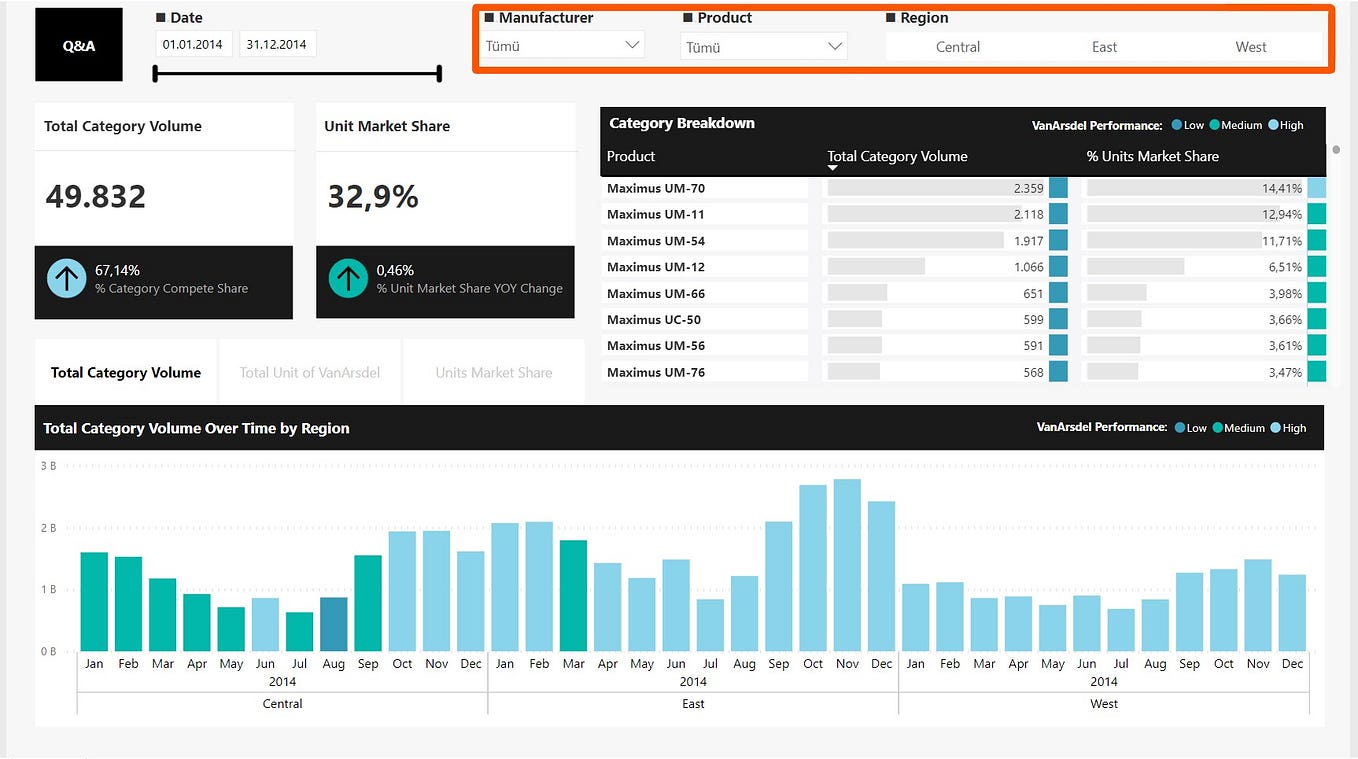The image size is (1358, 759).
Task: Select East in the Region slicer
Action: (1104, 46)
